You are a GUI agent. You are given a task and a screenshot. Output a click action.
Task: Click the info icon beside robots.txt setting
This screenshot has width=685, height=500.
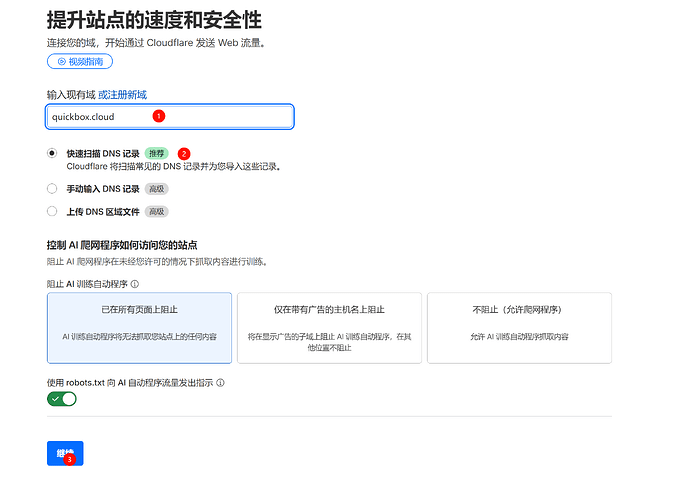[x=221, y=383]
